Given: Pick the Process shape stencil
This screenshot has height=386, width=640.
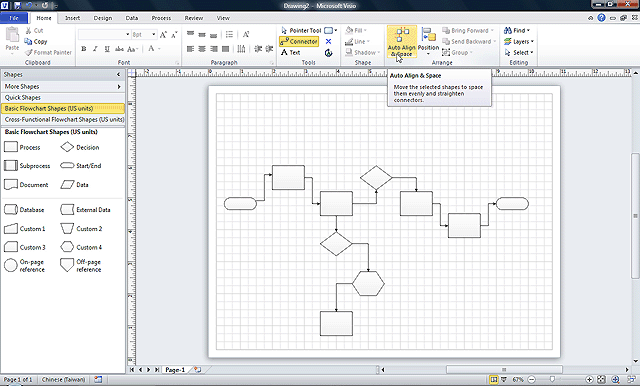Looking at the screenshot, I should coord(22,147).
